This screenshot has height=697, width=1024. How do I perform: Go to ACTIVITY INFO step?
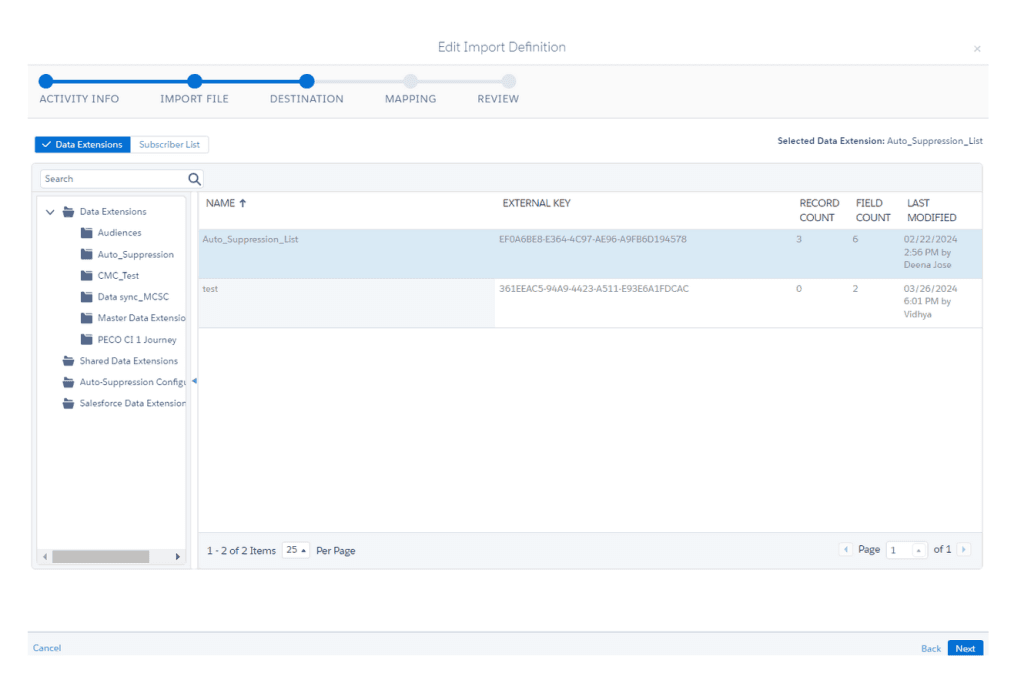tap(79, 99)
